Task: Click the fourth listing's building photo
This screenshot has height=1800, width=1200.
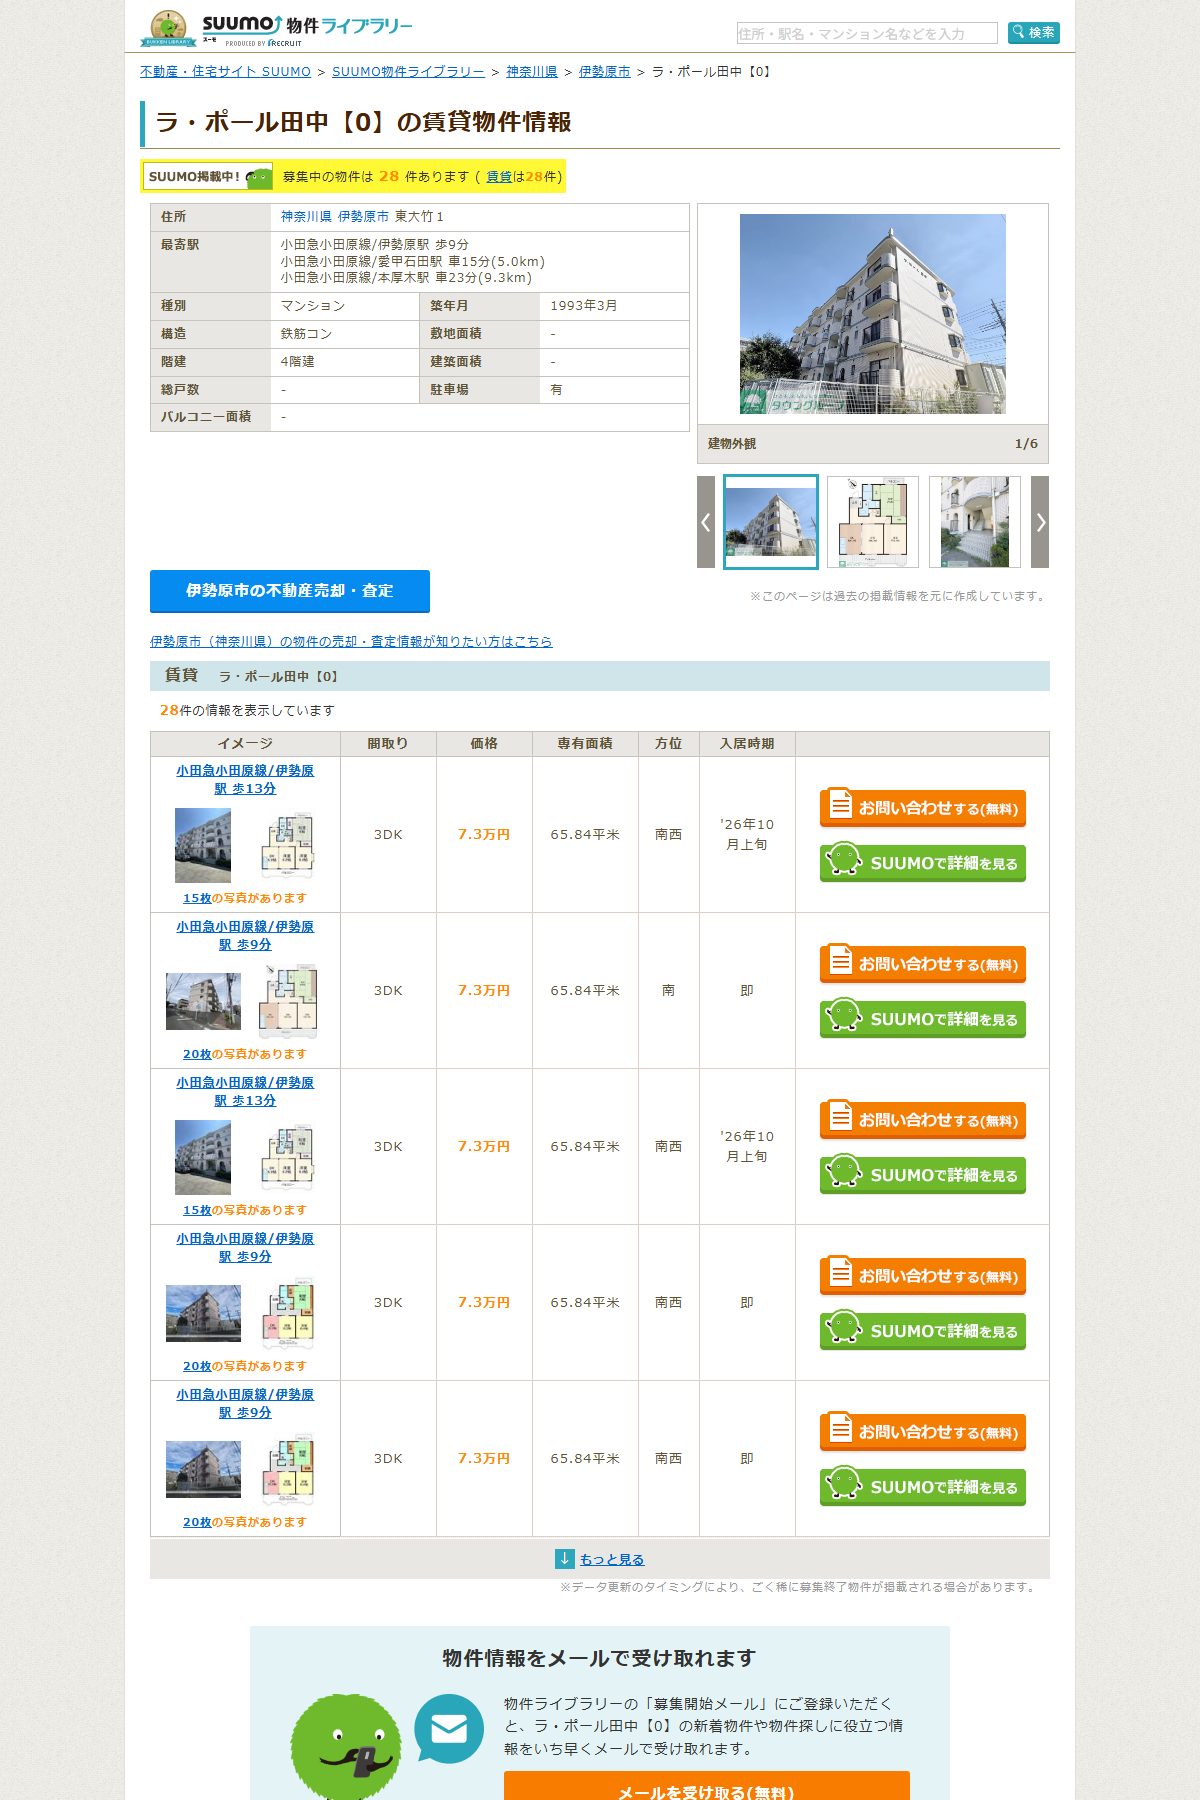Action: (x=203, y=1314)
